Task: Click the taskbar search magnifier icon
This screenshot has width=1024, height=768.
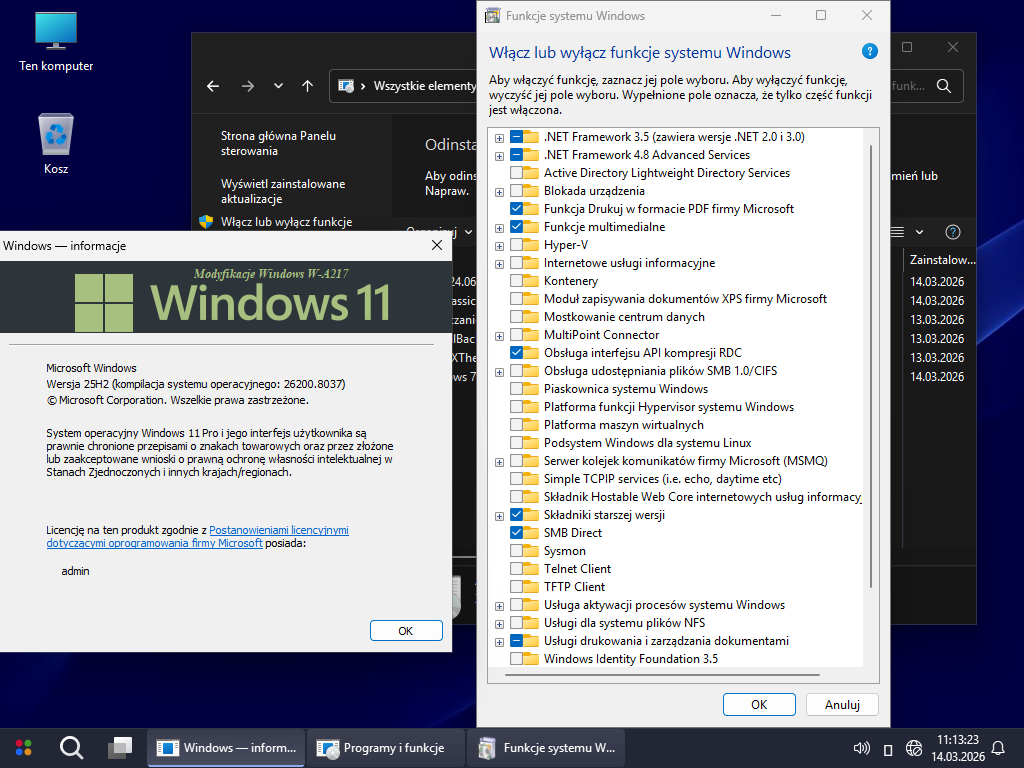Action: tap(71, 747)
